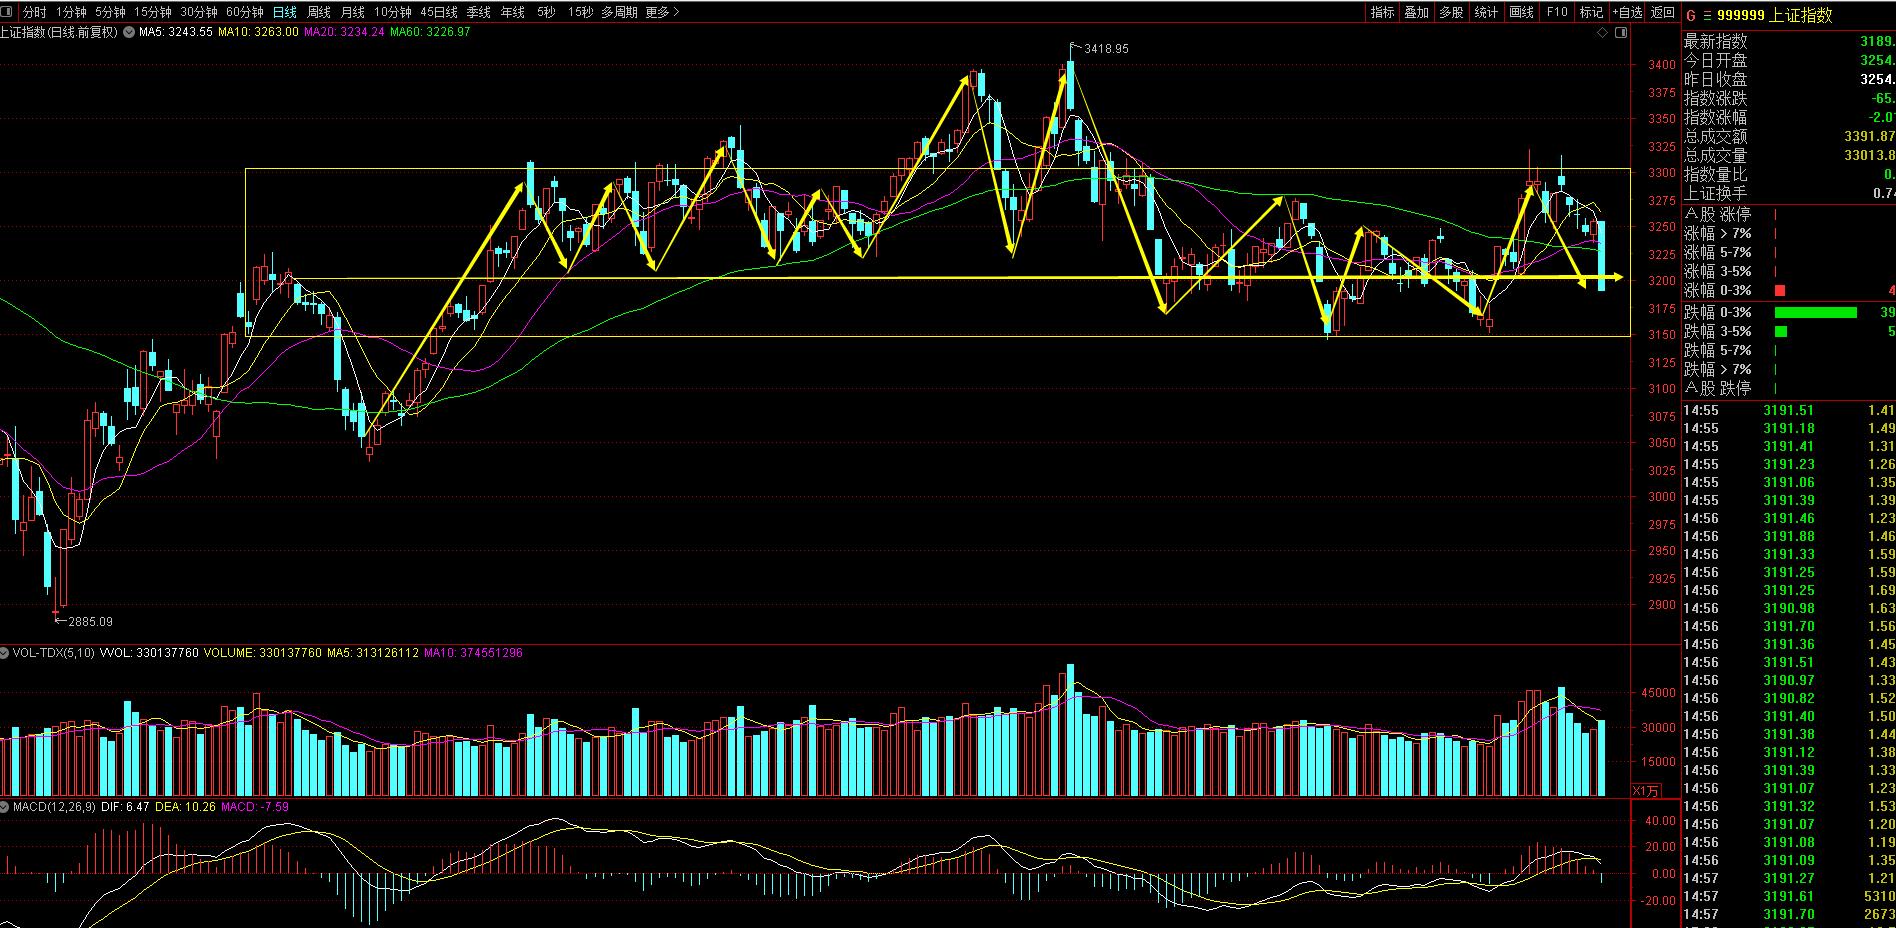Image resolution: width=1896 pixels, height=928 pixels.
Task: Click the 返回 back button
Action: [1662, 12]
